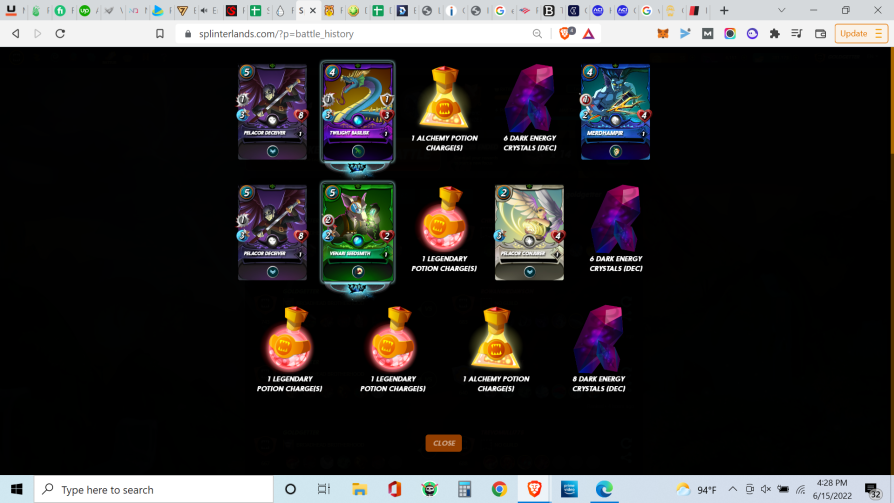
Task: Open the media playlist control
Action: (x=797, y=34)
